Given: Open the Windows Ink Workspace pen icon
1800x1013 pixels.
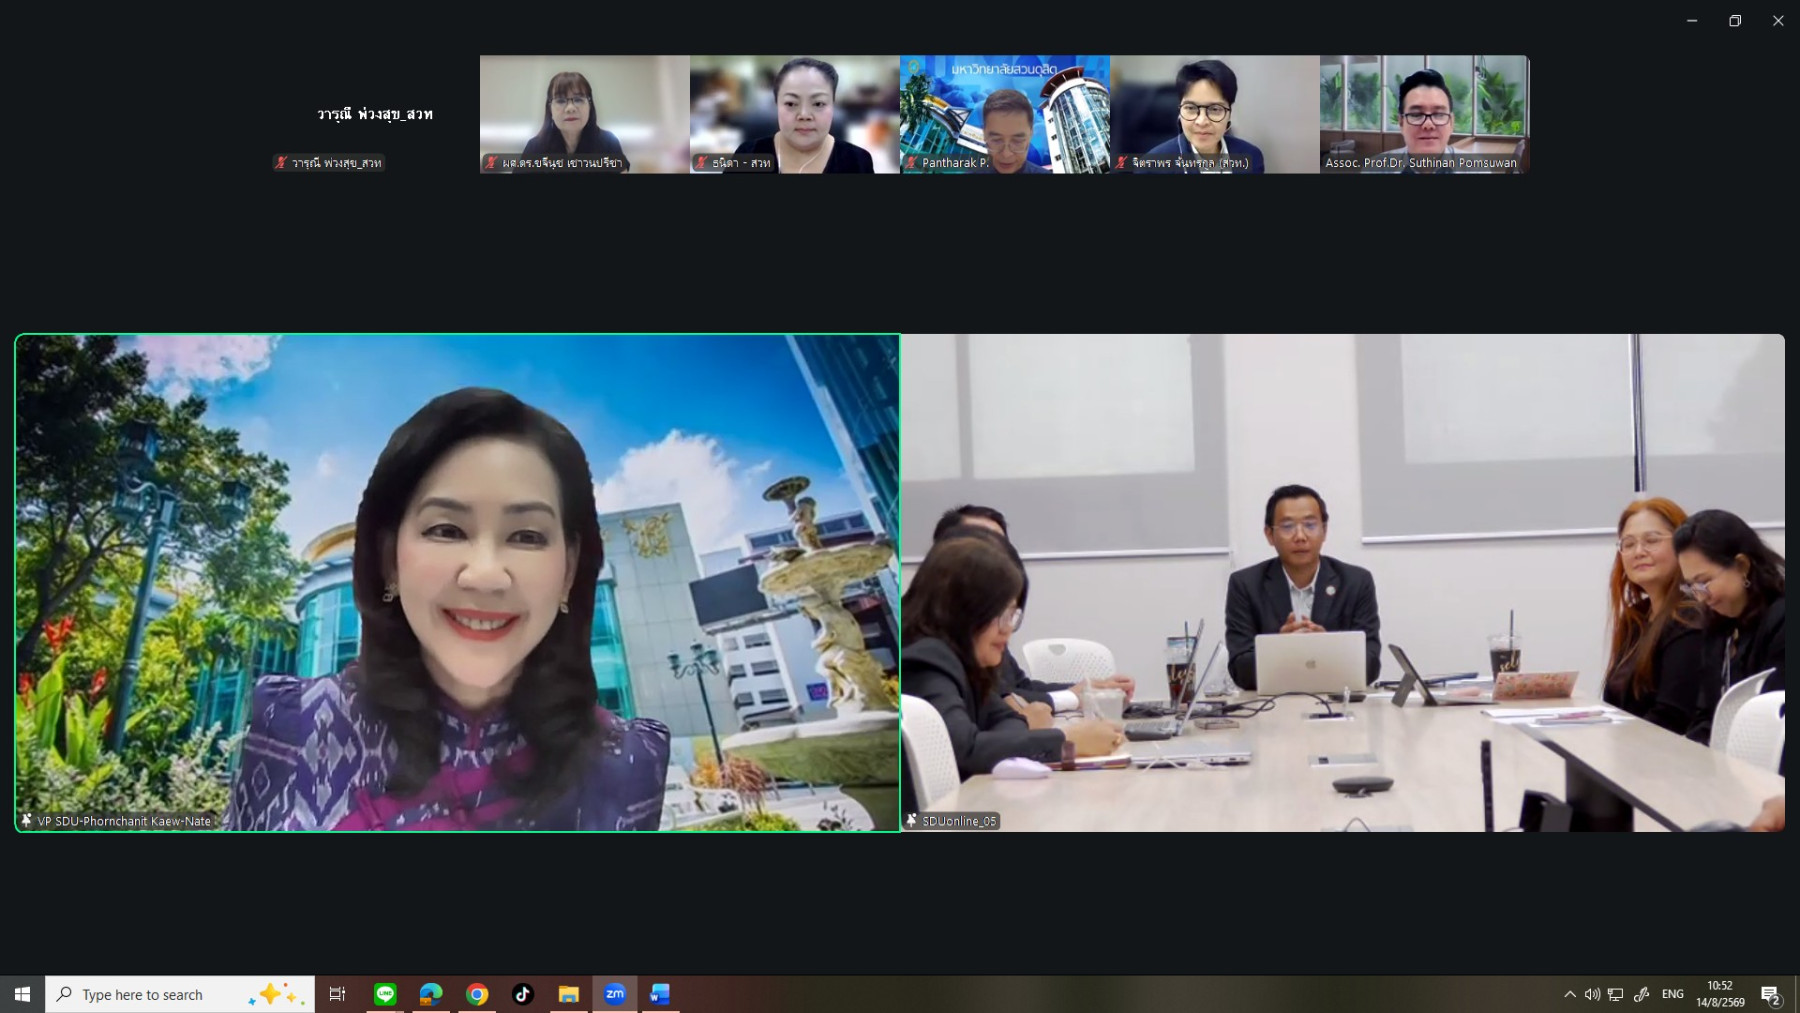Looking at the screenshot, I should [1641, 994].
